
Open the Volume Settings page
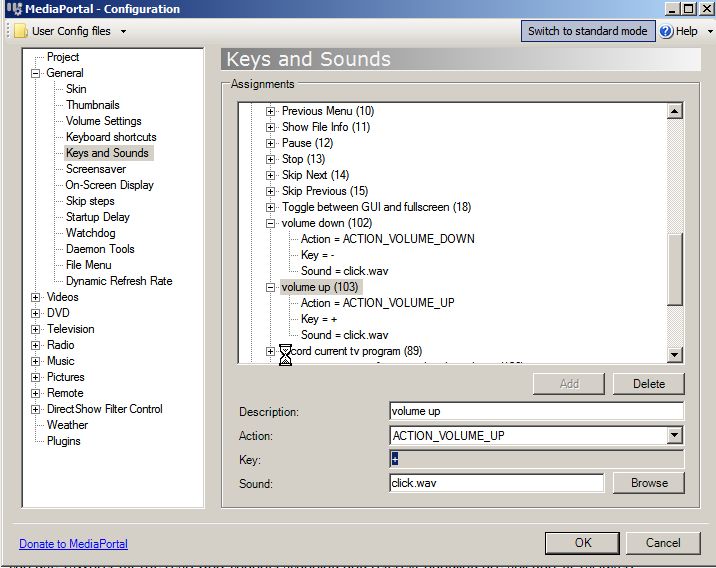[x=104, y=121]
